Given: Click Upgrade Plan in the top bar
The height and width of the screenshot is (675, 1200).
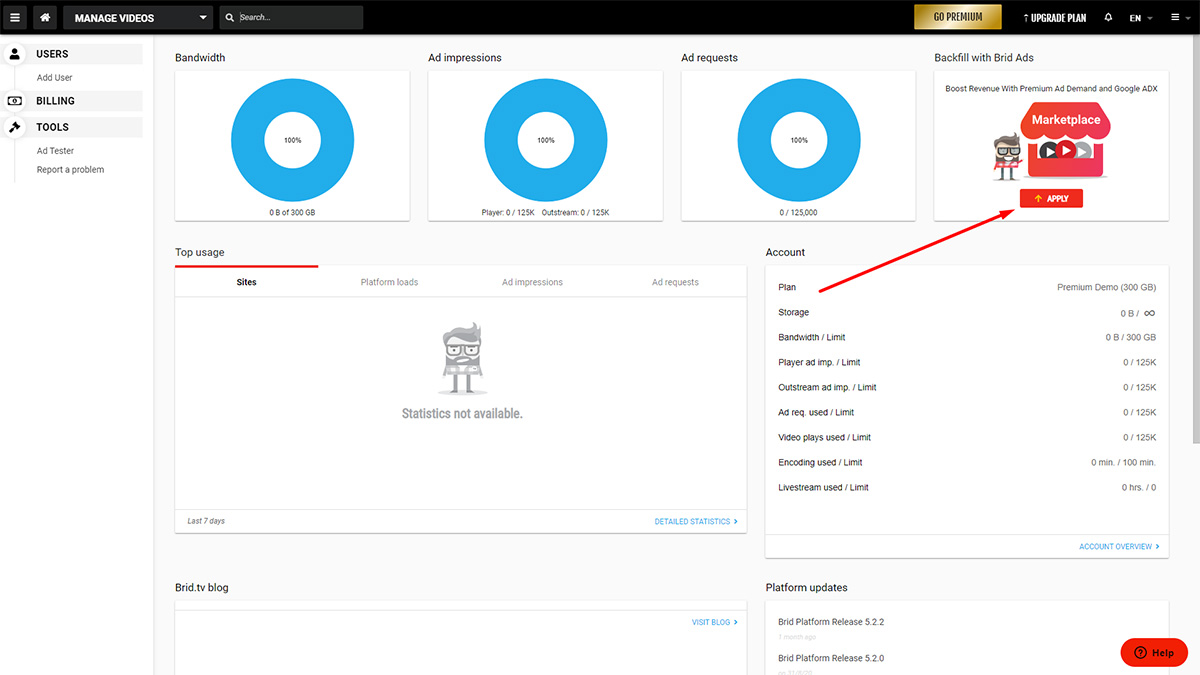Looking at the screenshot, I should tap(1057, 18).
